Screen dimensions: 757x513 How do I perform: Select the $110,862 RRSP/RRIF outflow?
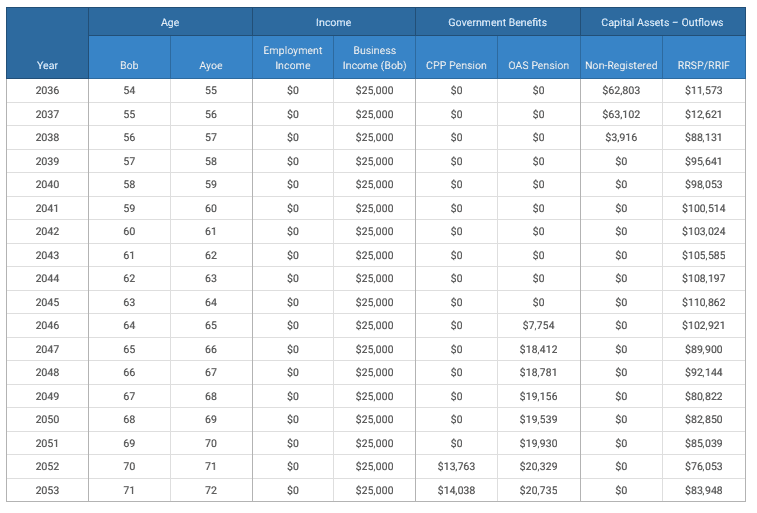[703, 302]
